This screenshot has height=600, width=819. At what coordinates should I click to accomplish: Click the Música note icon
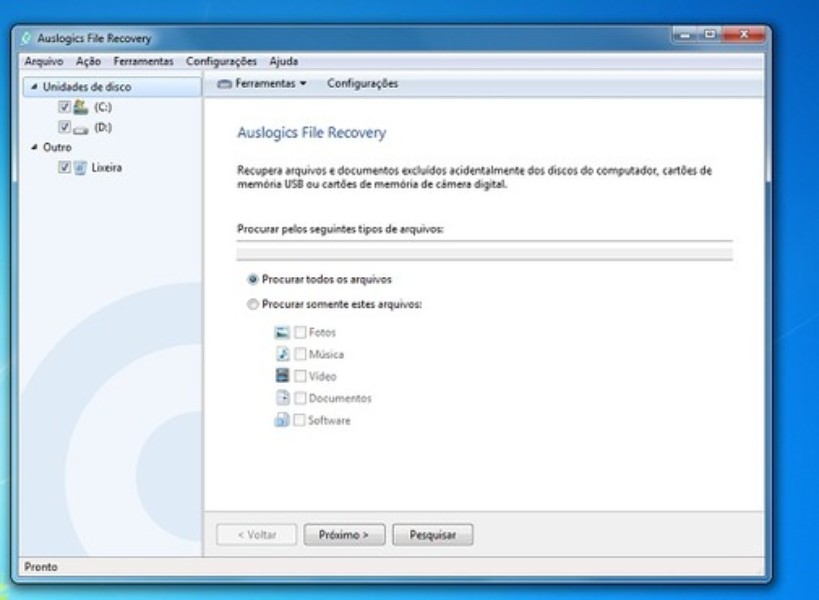282,354
